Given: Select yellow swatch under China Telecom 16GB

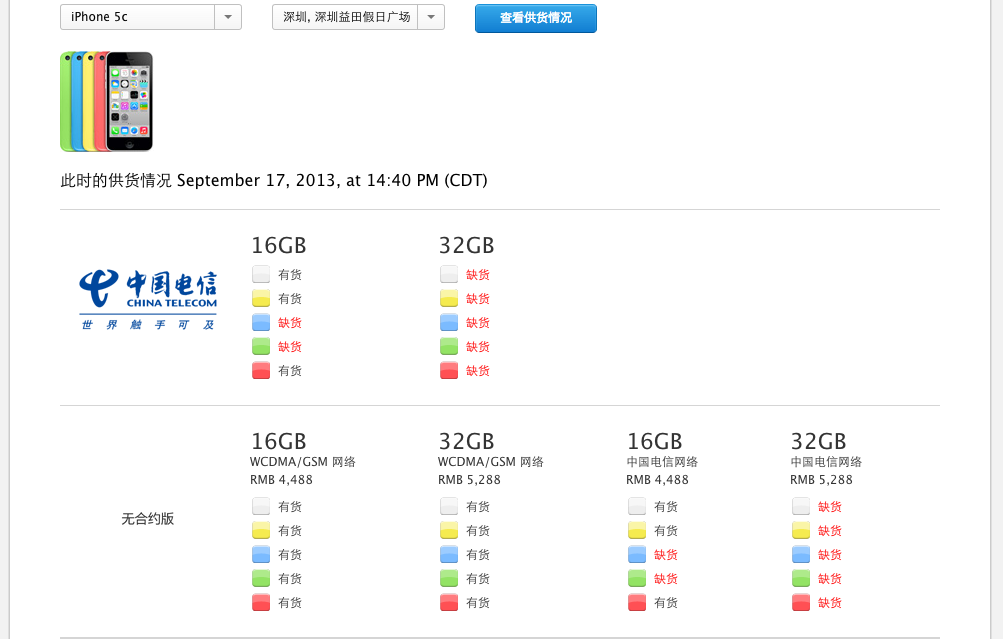Looking at the screenshot, I should tap(261, 299).
